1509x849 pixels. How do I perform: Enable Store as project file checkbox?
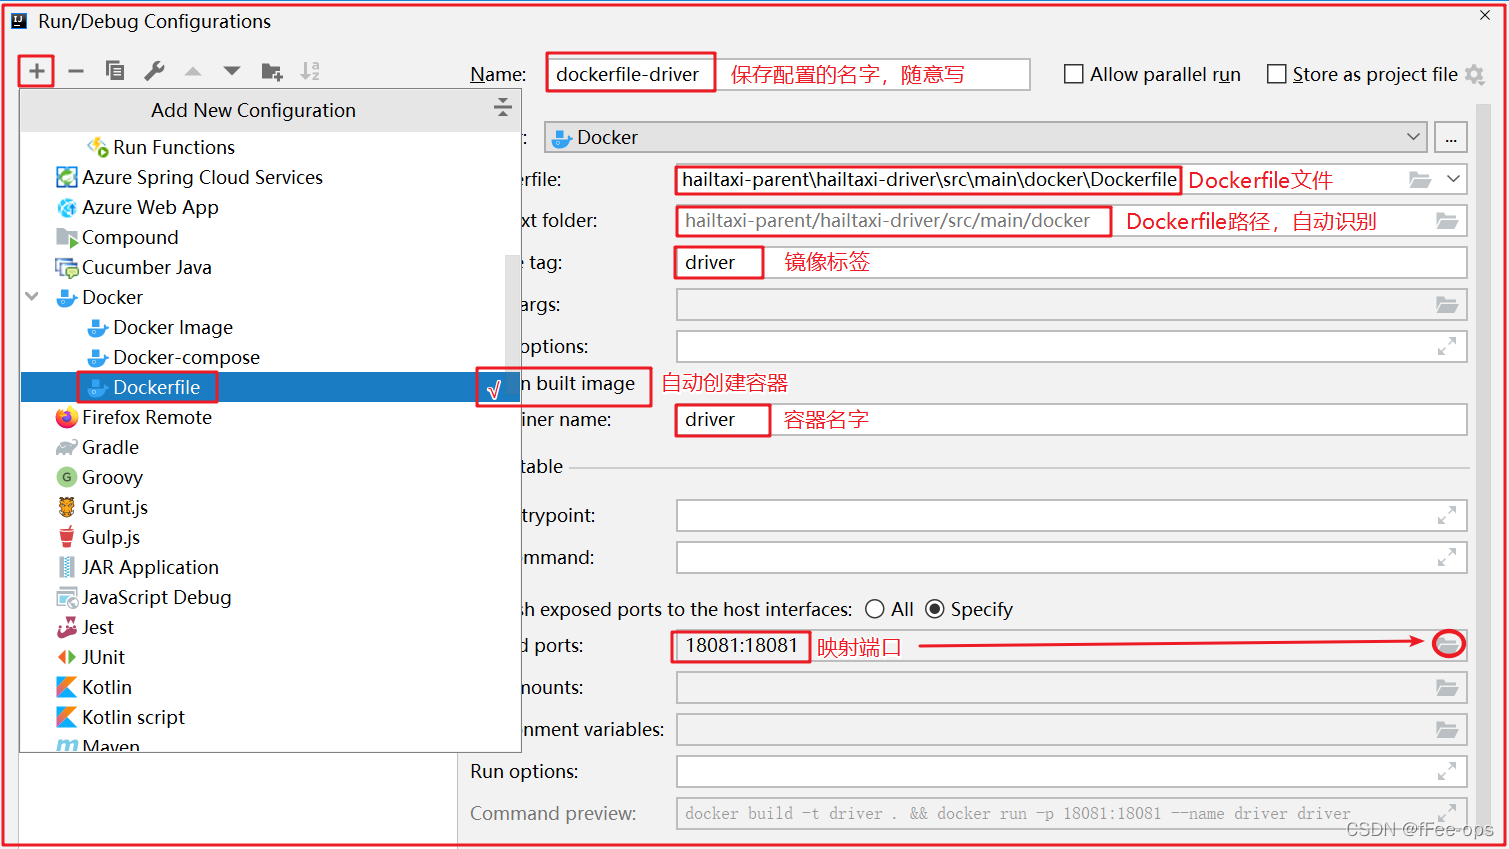1276,74
